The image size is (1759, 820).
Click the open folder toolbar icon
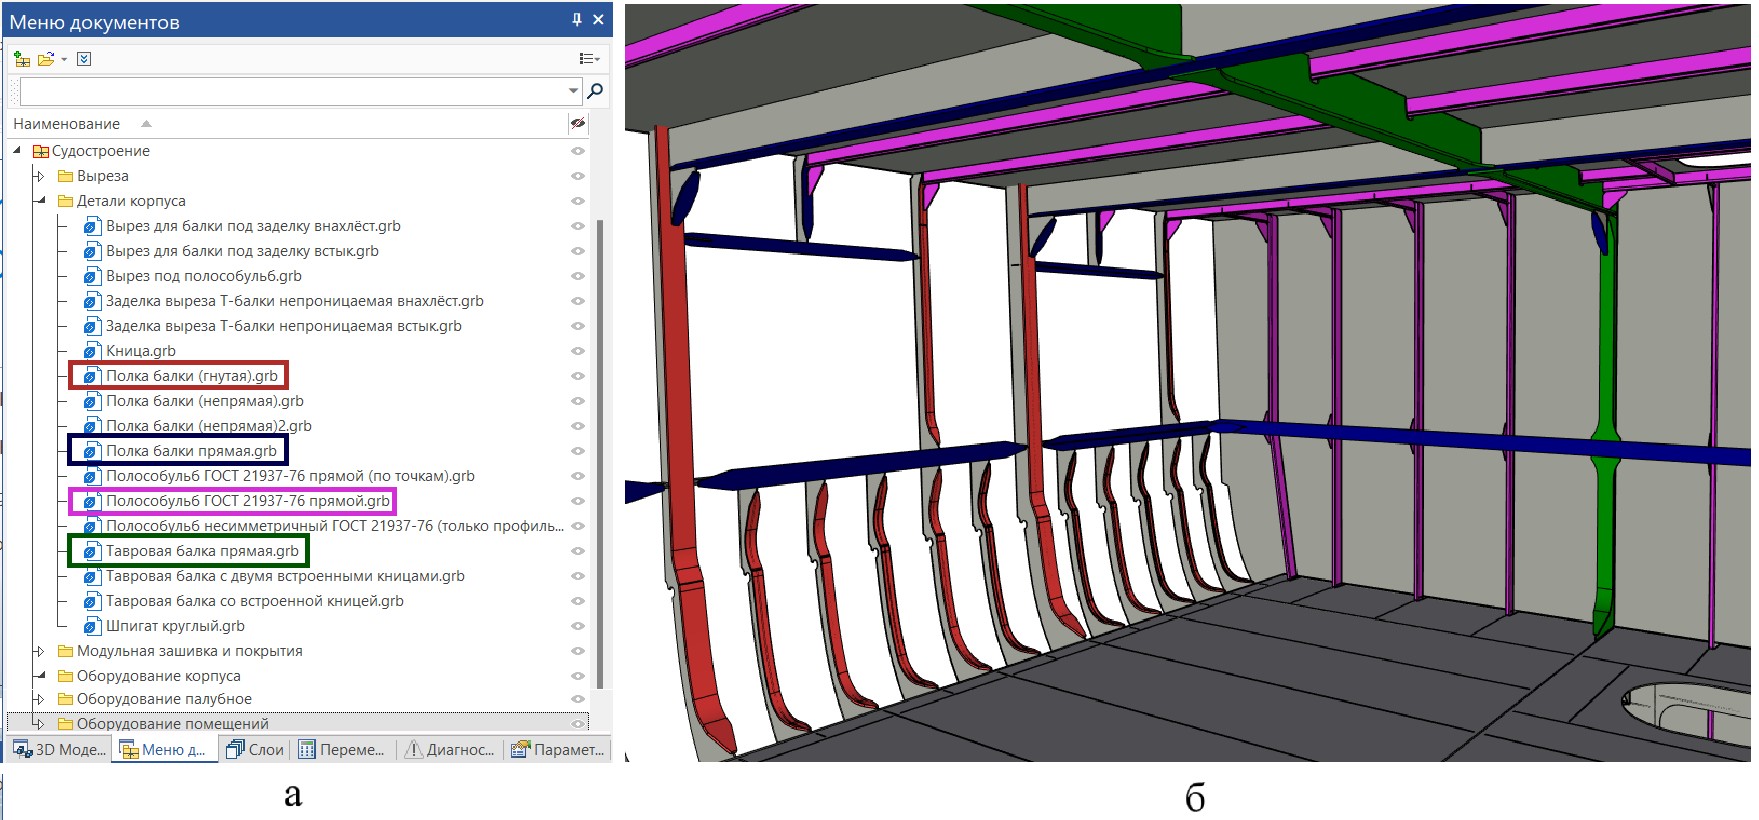pos(46,59)
